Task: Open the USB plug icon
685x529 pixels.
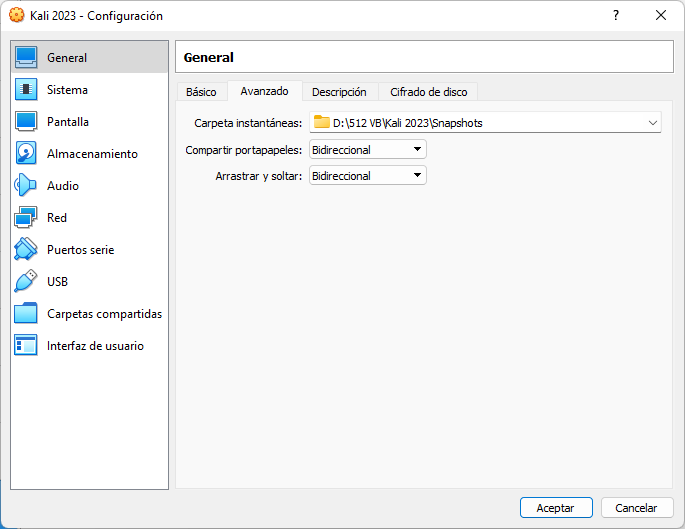Action: point(26,281)
